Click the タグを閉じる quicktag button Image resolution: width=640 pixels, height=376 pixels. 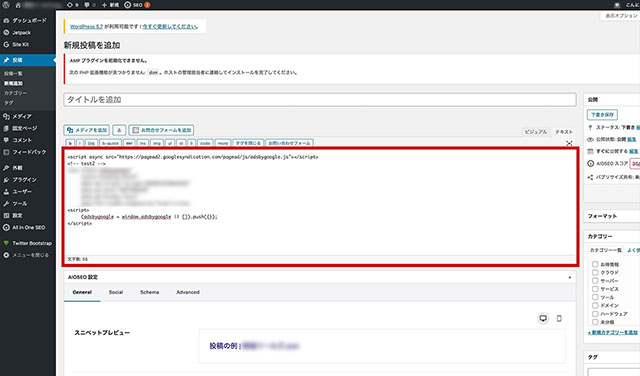(248, 143)
